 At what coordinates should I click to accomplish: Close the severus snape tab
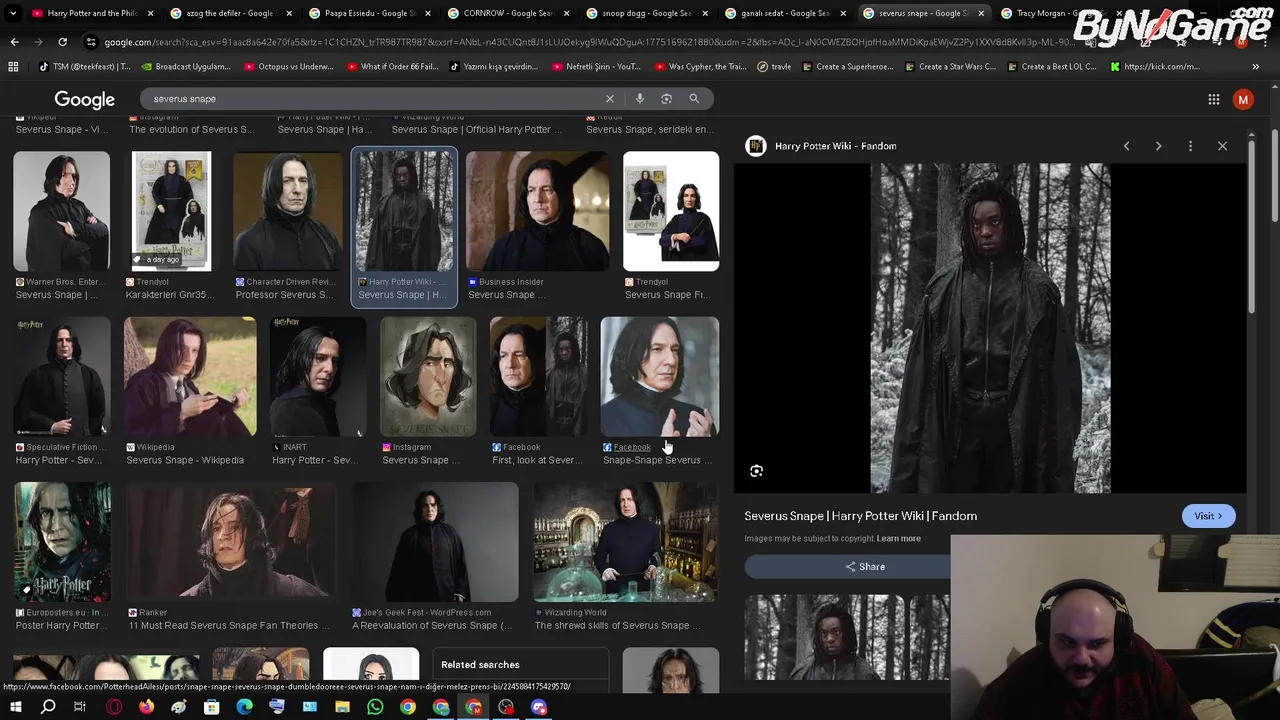point(981,13)
